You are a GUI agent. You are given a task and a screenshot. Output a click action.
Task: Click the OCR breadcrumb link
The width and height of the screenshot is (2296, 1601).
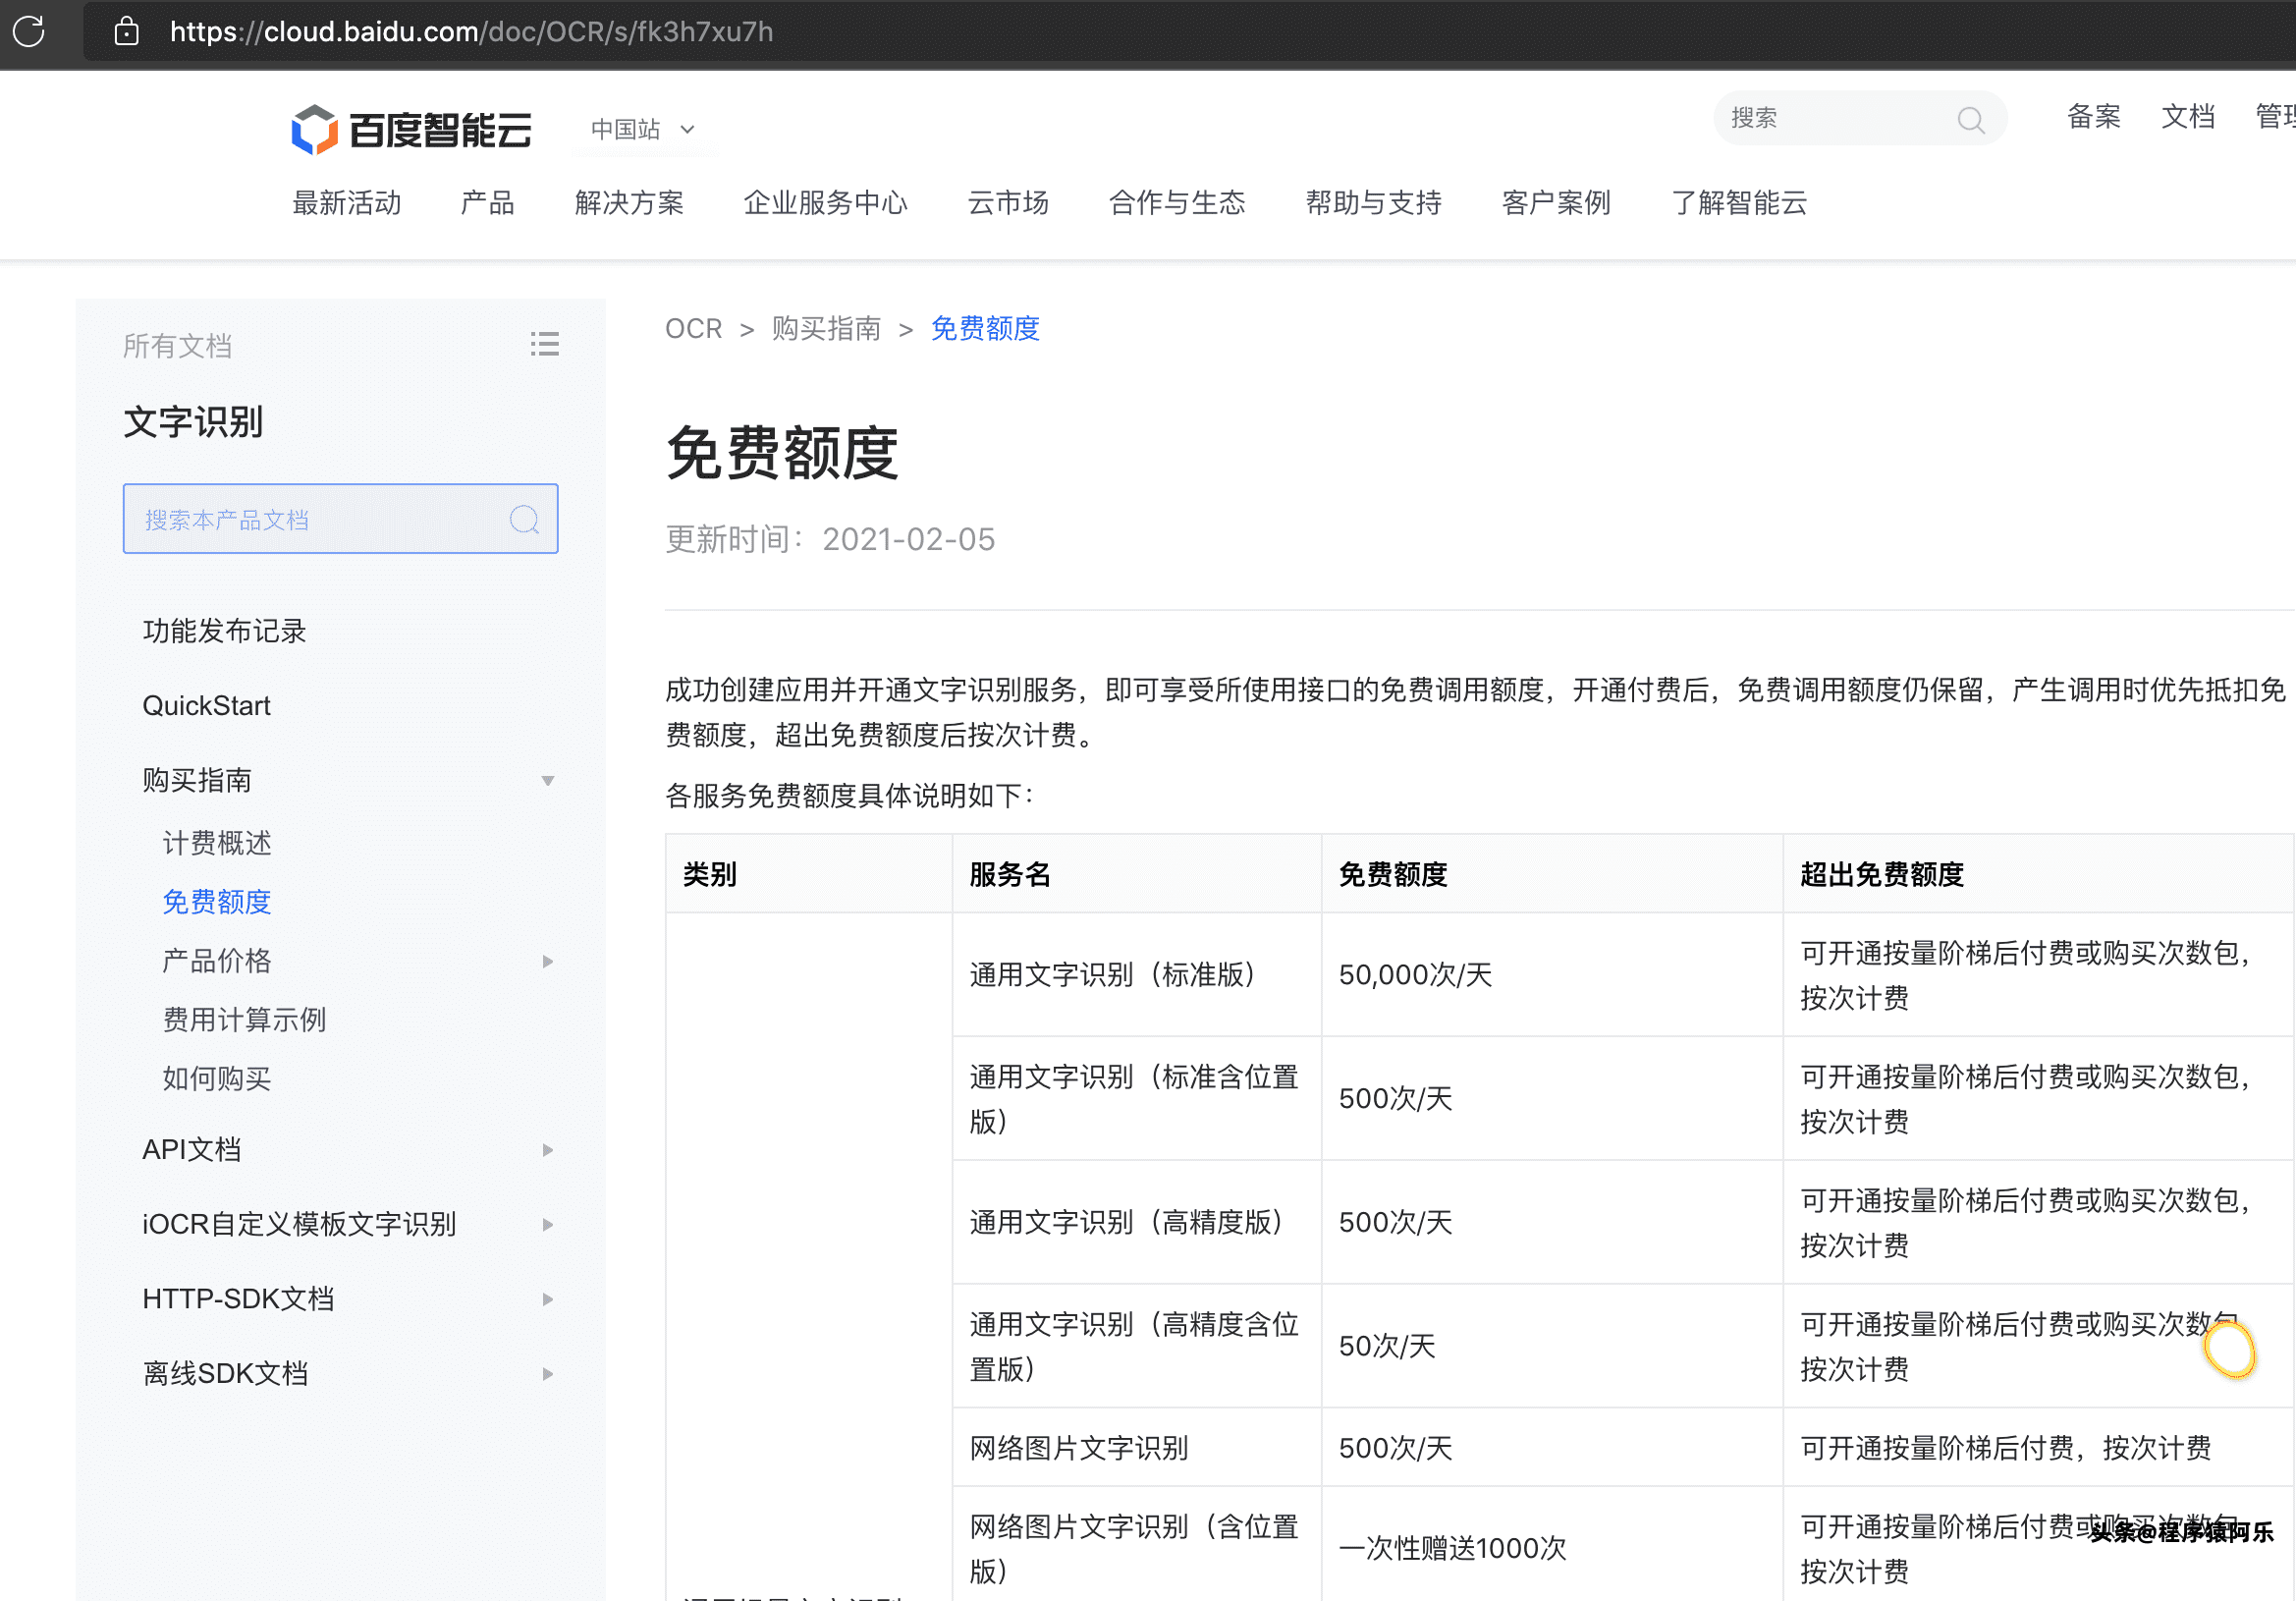(x=693, y=328)
